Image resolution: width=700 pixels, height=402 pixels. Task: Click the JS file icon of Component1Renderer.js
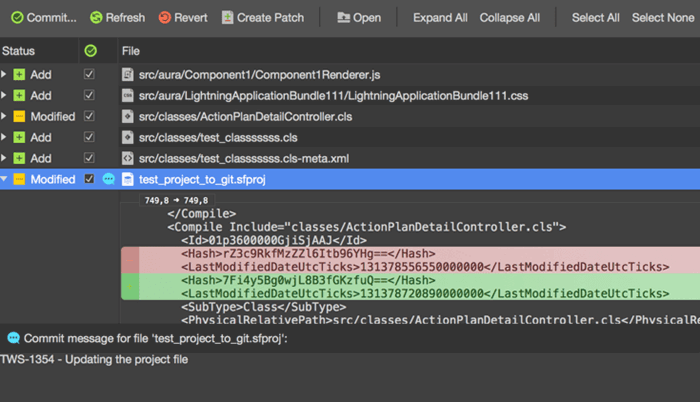pos(128,75)
